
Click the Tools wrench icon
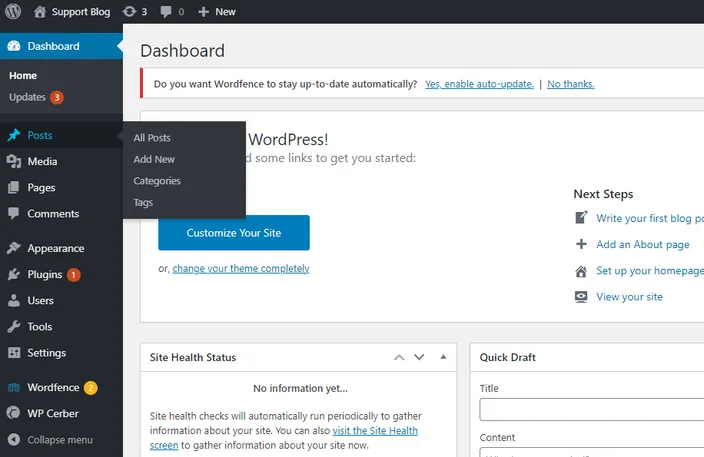coord(14,326)
